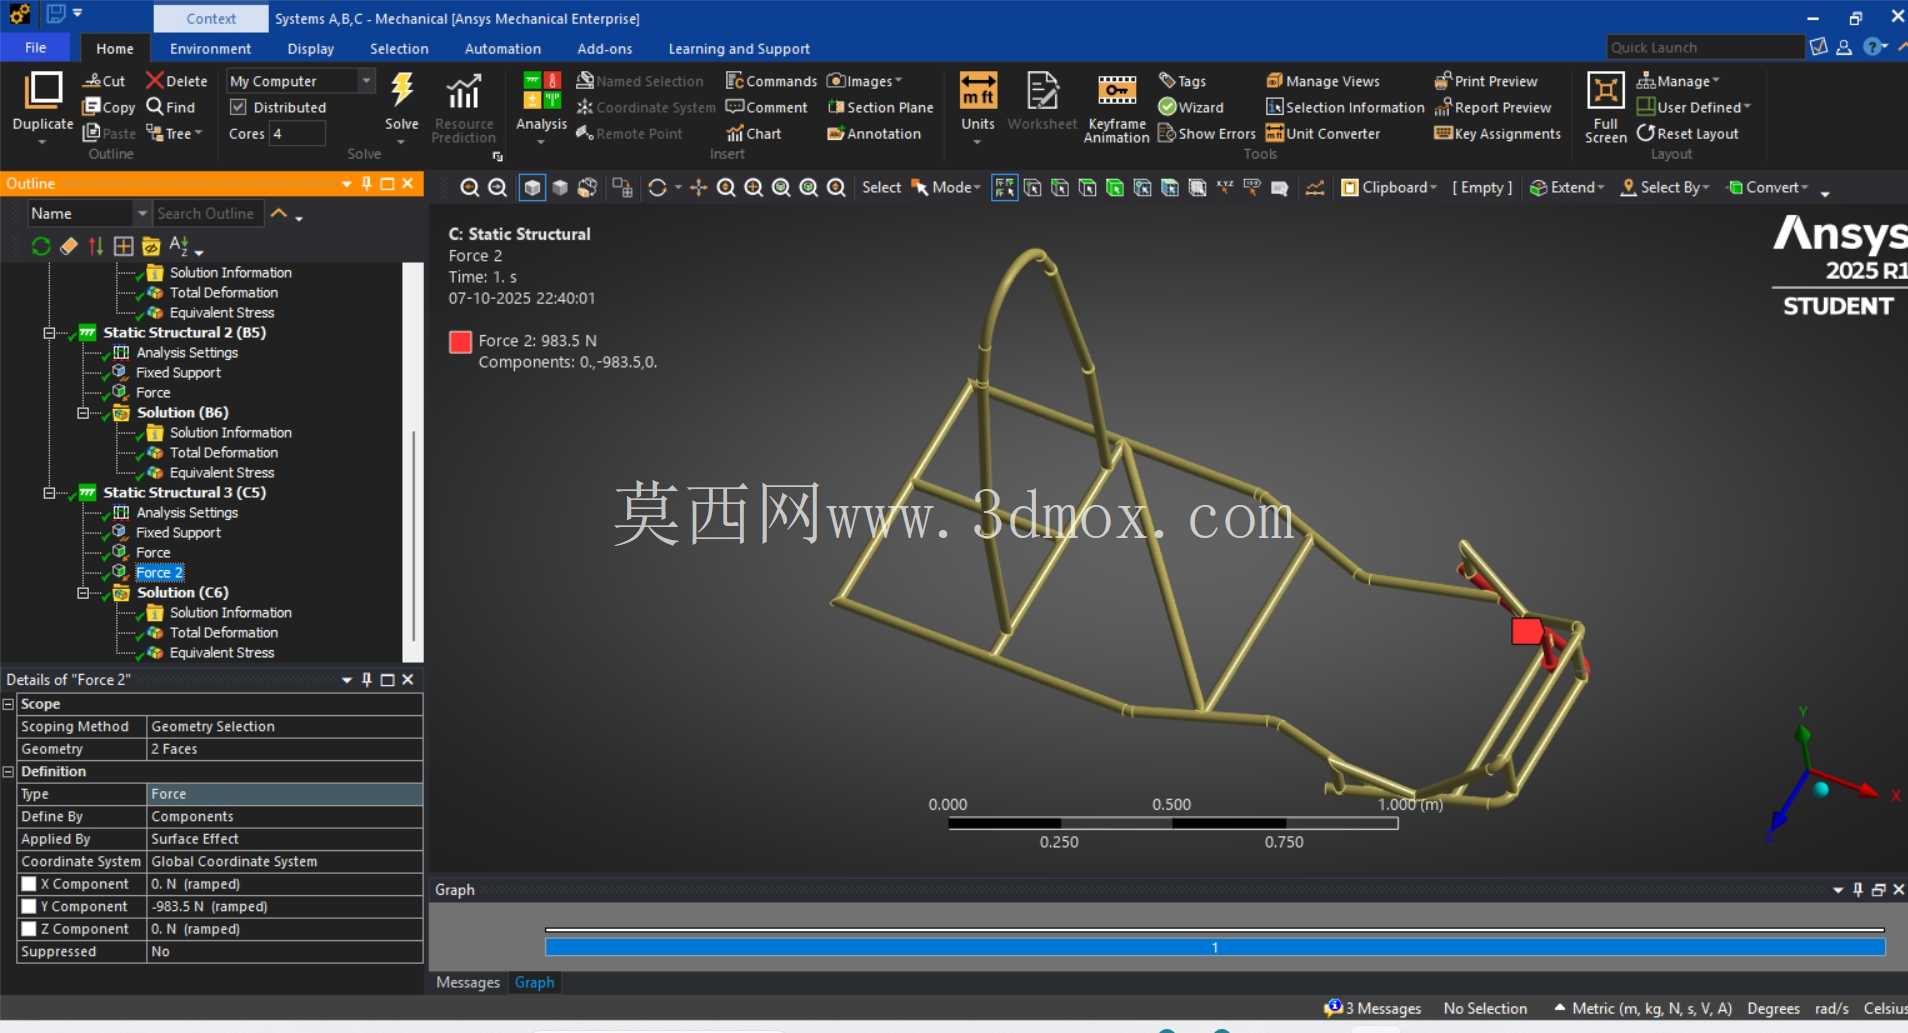Viewport: 1908px width, 1033px height.
Task: Collapse the Static Structural 2 (B5) node
Action: (x=49, y=333)
